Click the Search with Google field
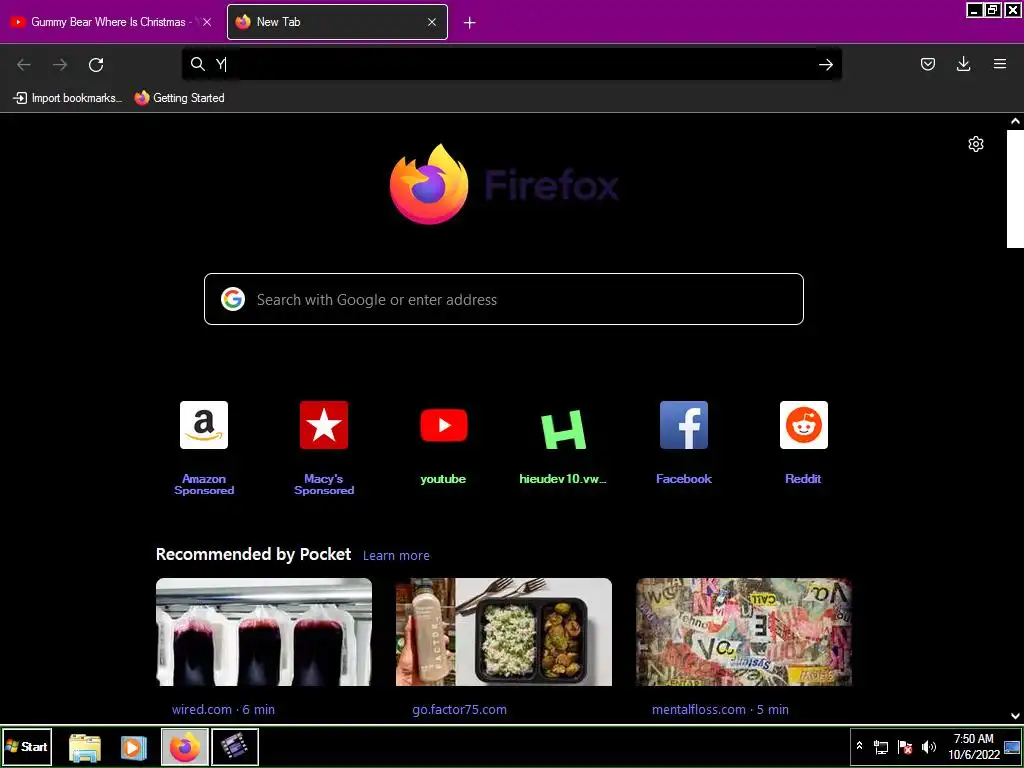The width and height of the screenshot is (1024, 768). tap(504, 299)
